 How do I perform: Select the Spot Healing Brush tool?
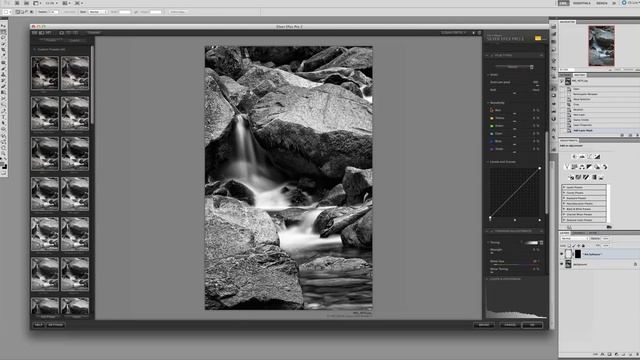[4, 63]
